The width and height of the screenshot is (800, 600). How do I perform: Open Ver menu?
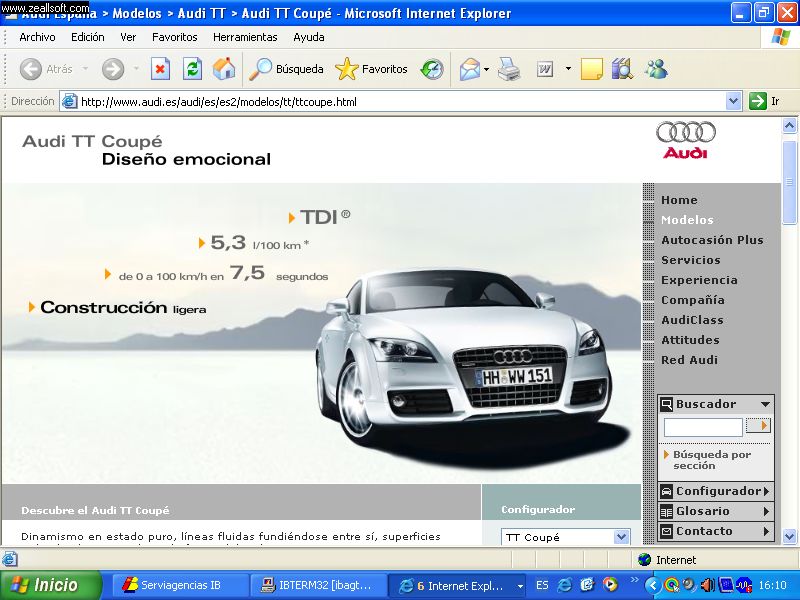pos(128,37)
